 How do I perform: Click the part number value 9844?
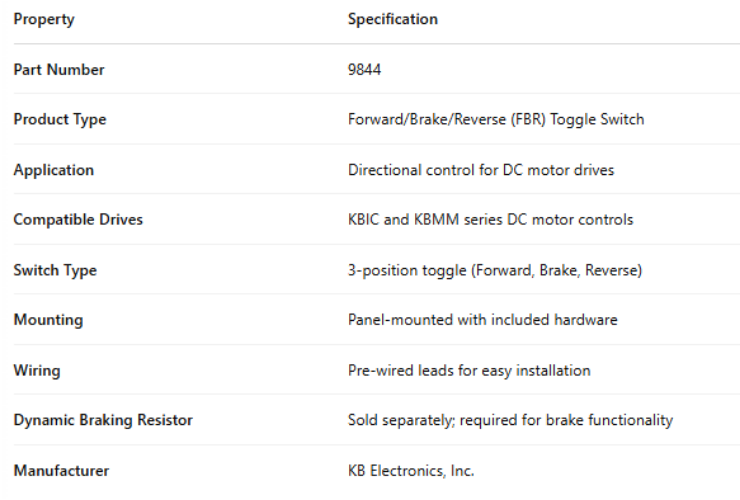coord(364,70)
